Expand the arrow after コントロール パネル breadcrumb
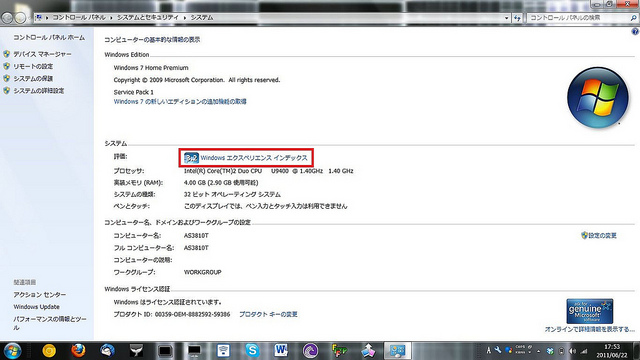640x360 pixels. click(x=111, y=18)
